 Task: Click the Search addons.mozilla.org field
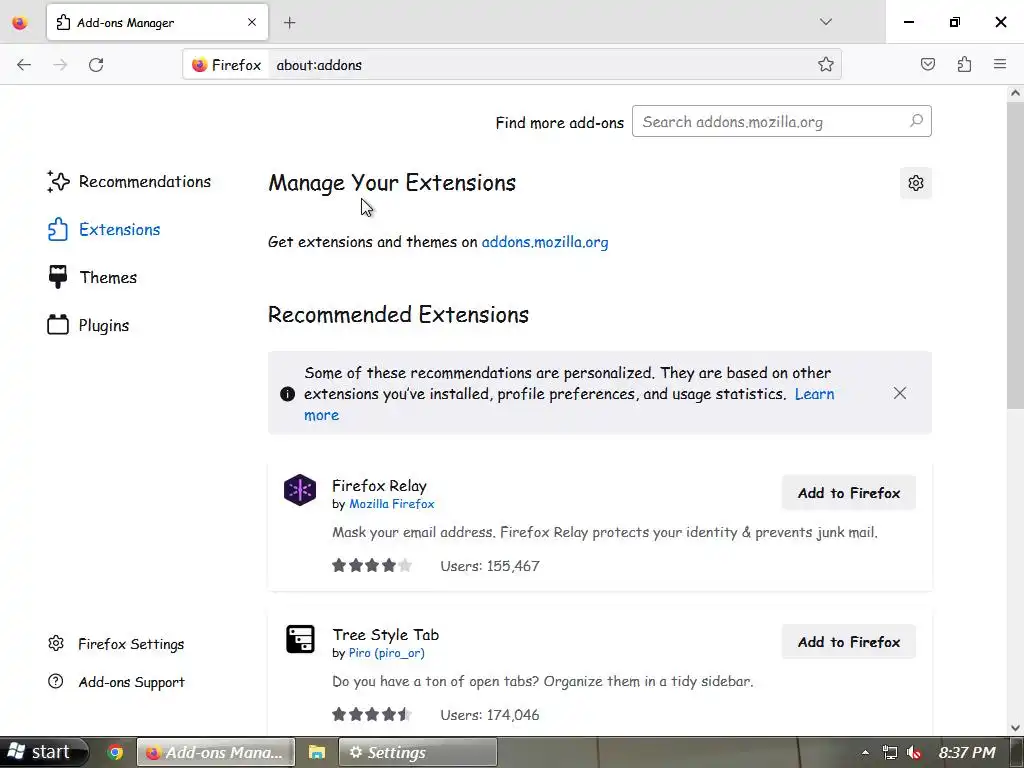pyautogui.click(x=781, y=121)
